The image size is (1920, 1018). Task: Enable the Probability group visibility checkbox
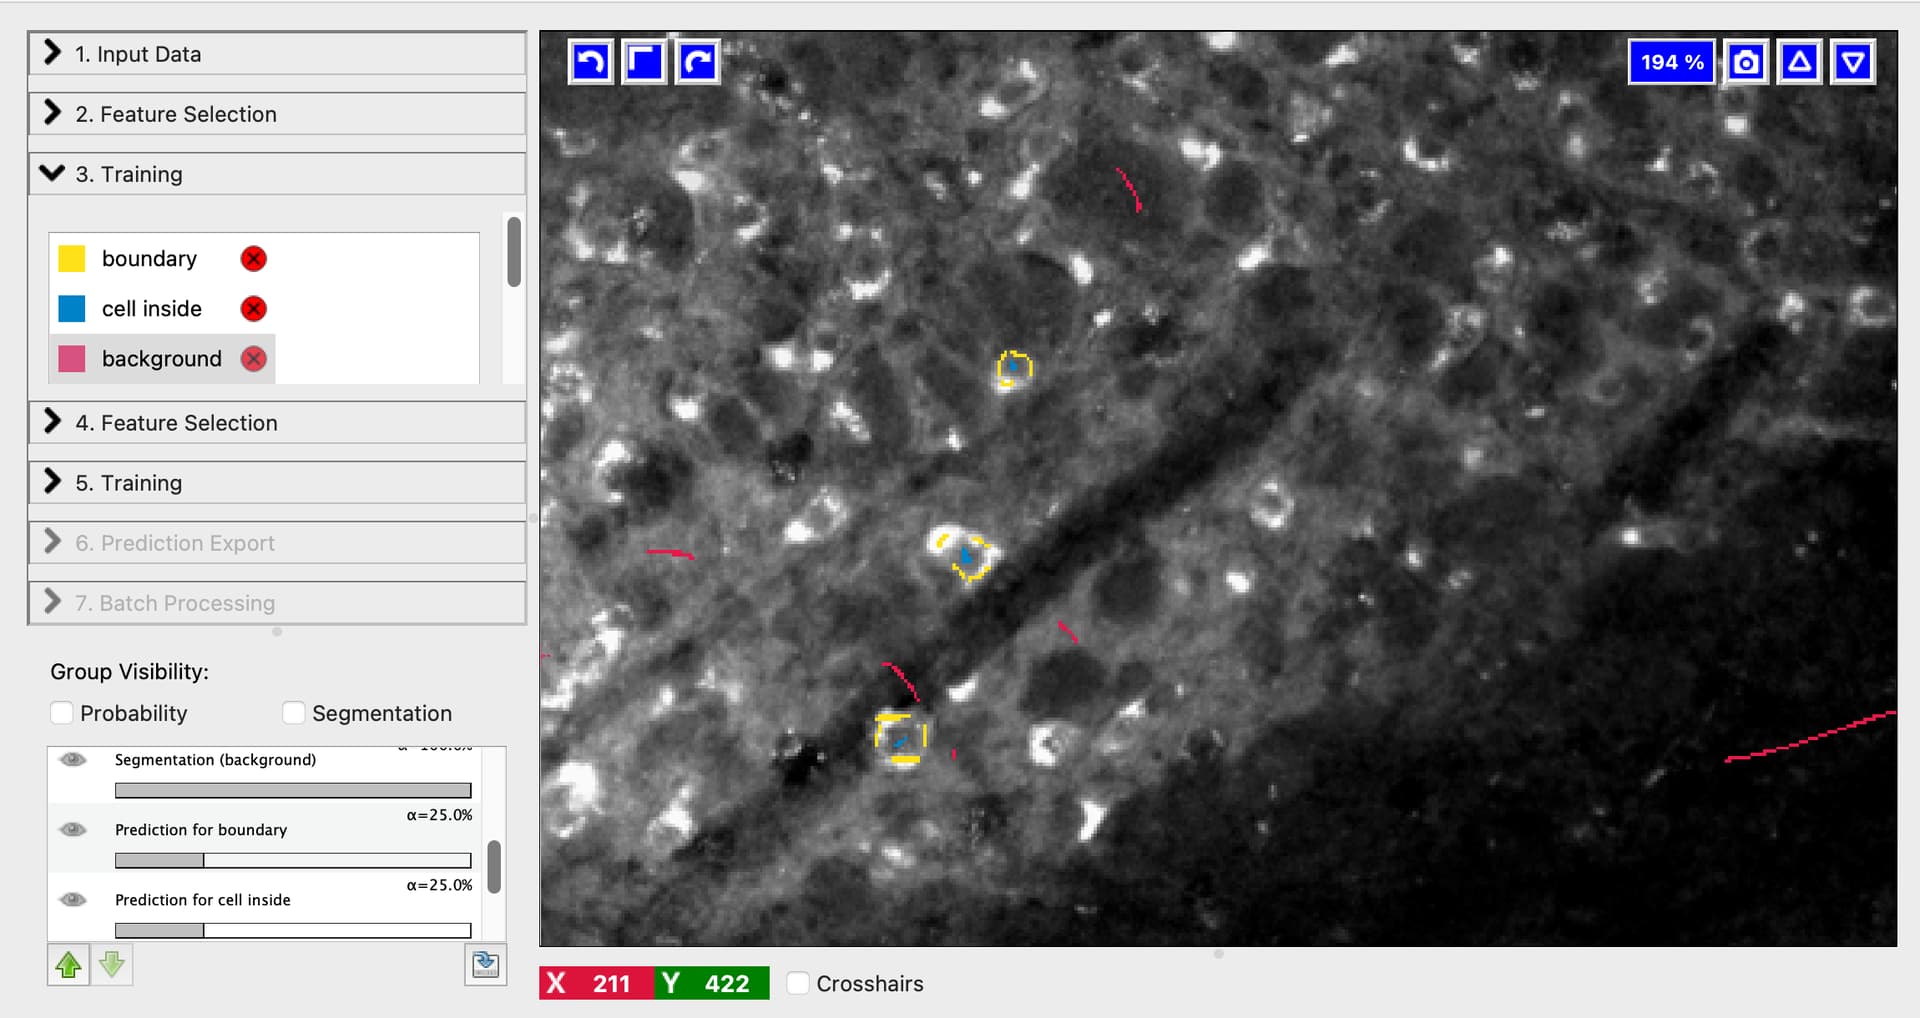pos(62,713)
